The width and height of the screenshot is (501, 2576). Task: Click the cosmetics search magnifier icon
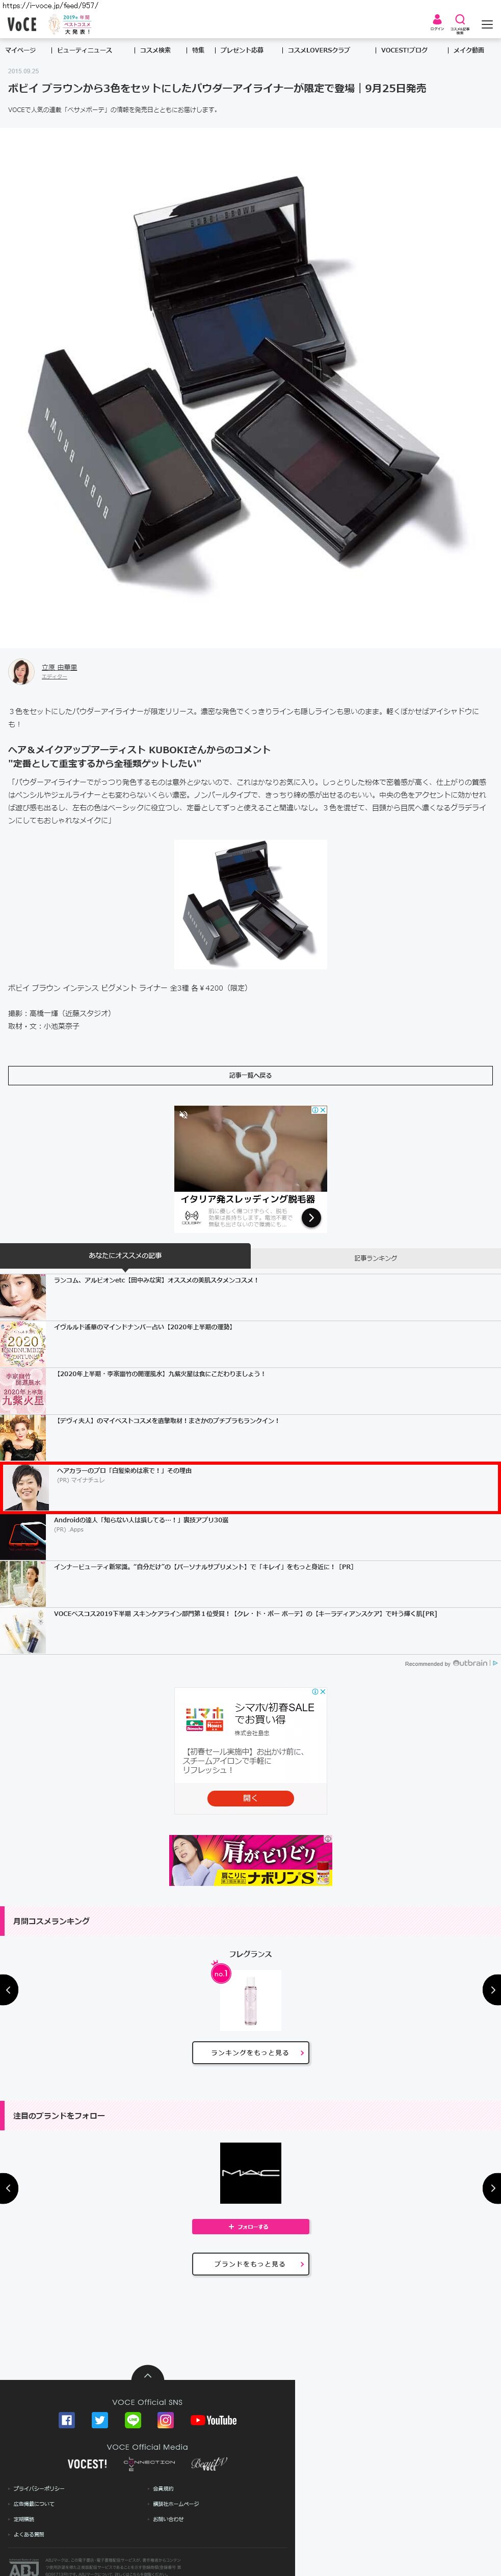pyautogui.click(x=460, y=21)
